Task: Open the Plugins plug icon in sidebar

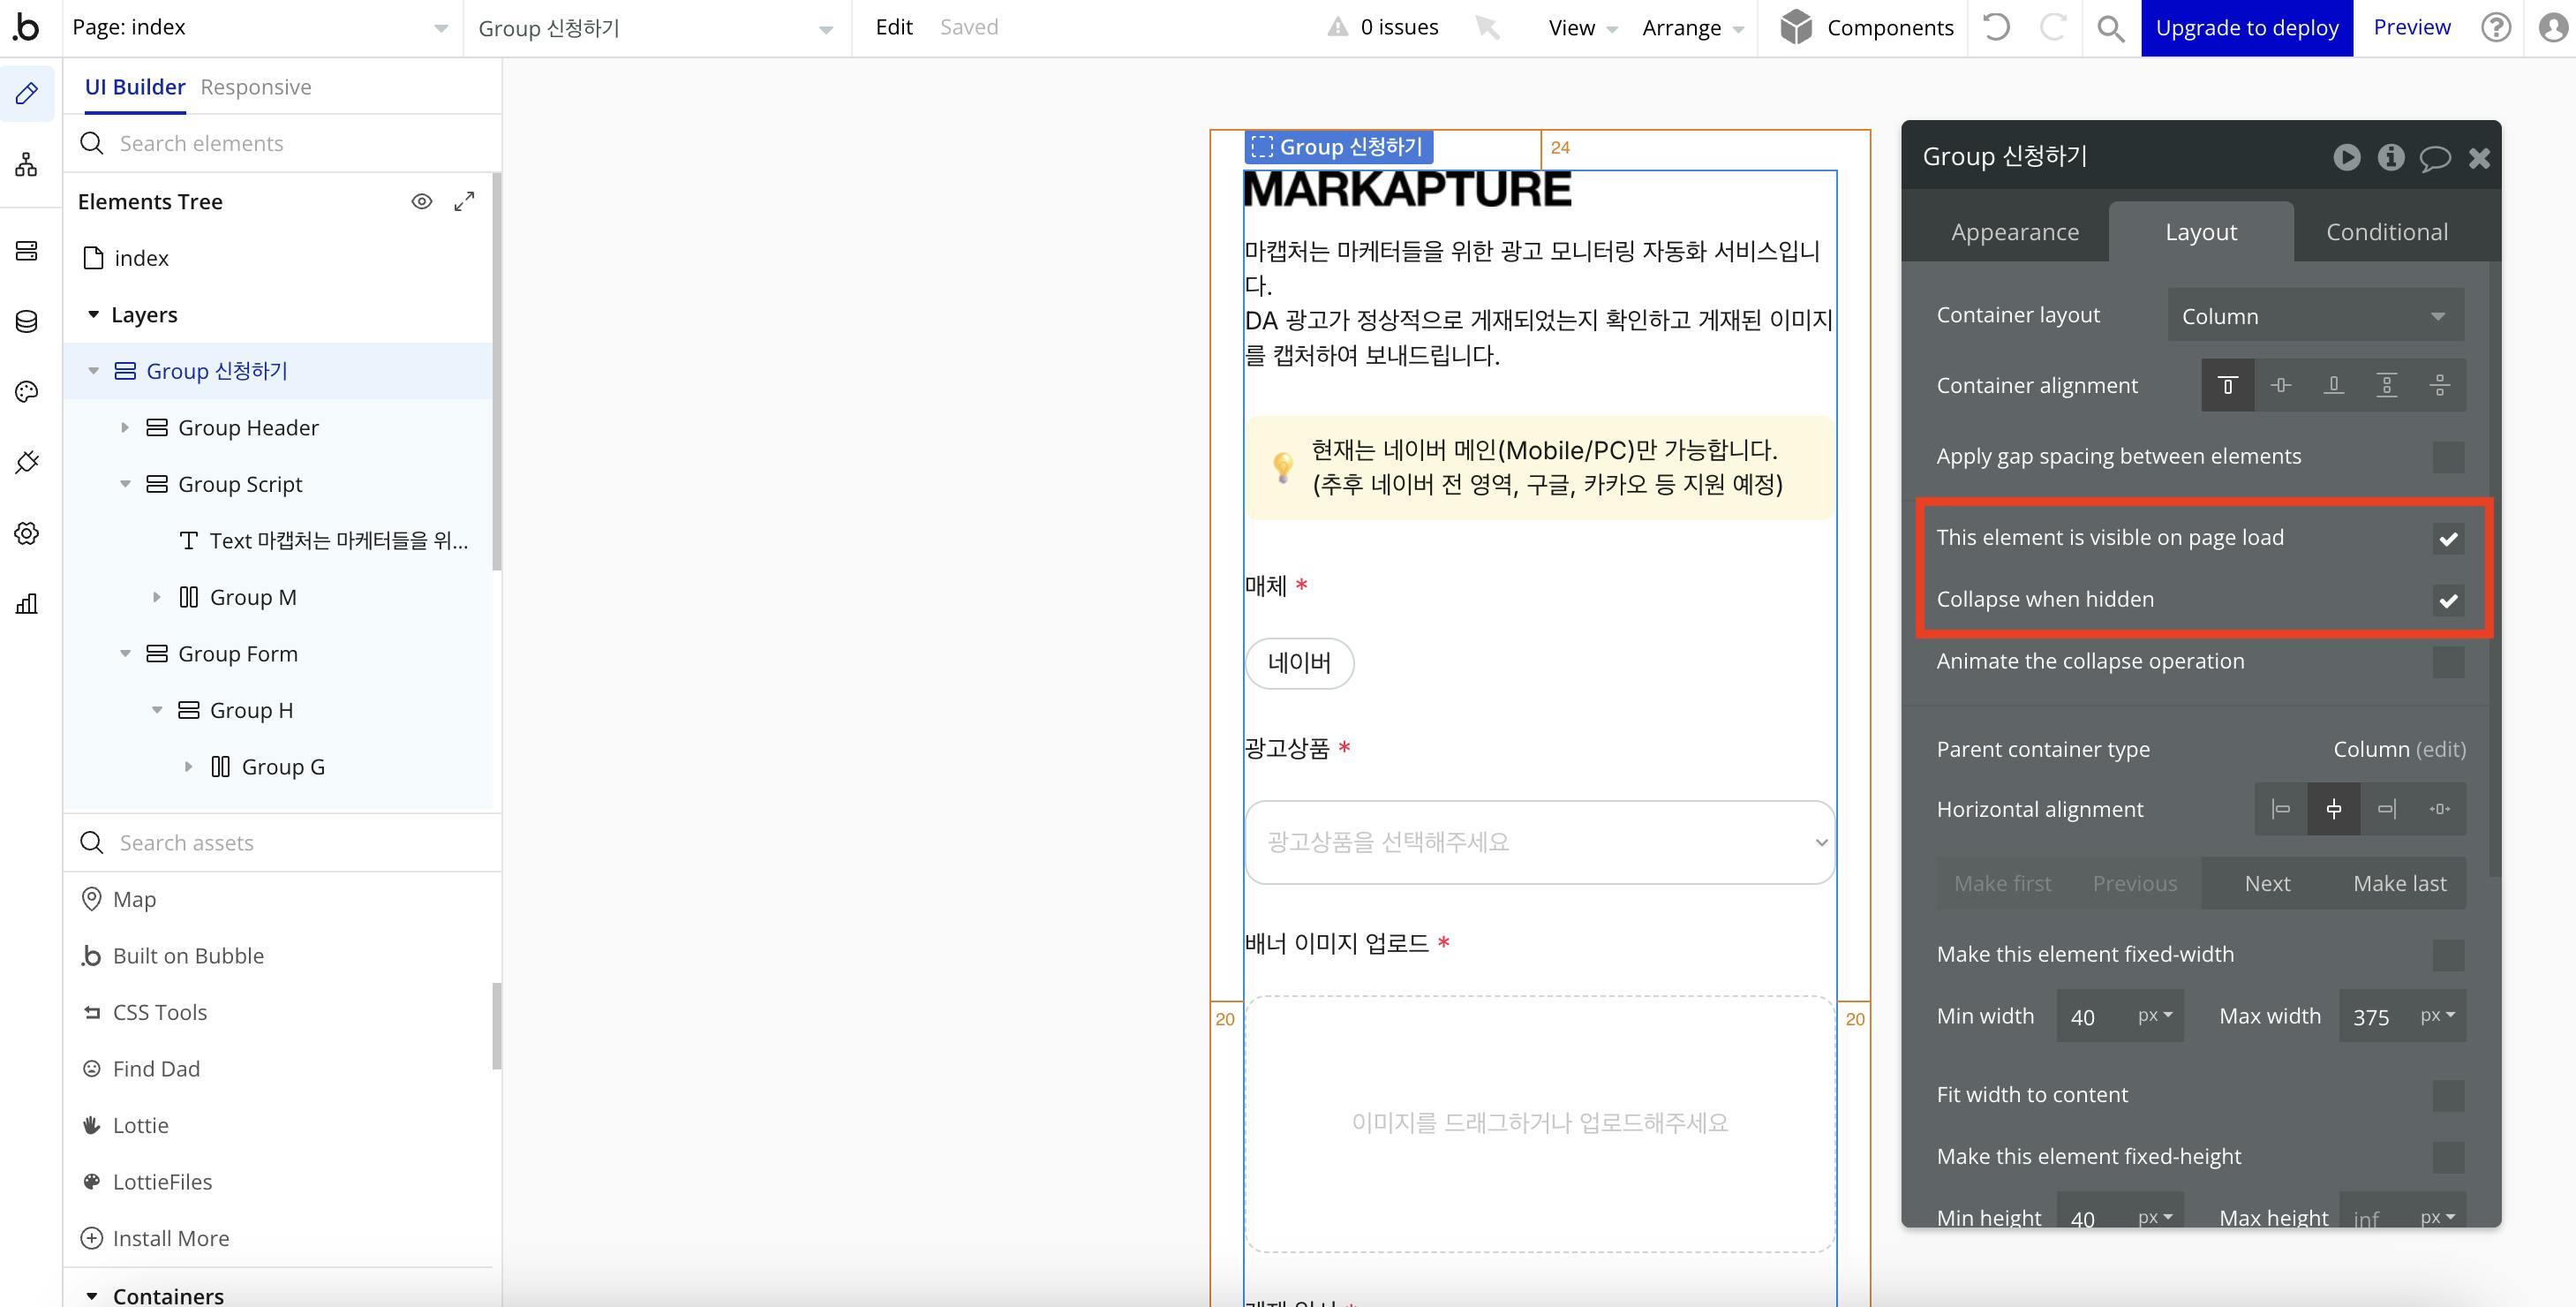Action: [27, 462]
